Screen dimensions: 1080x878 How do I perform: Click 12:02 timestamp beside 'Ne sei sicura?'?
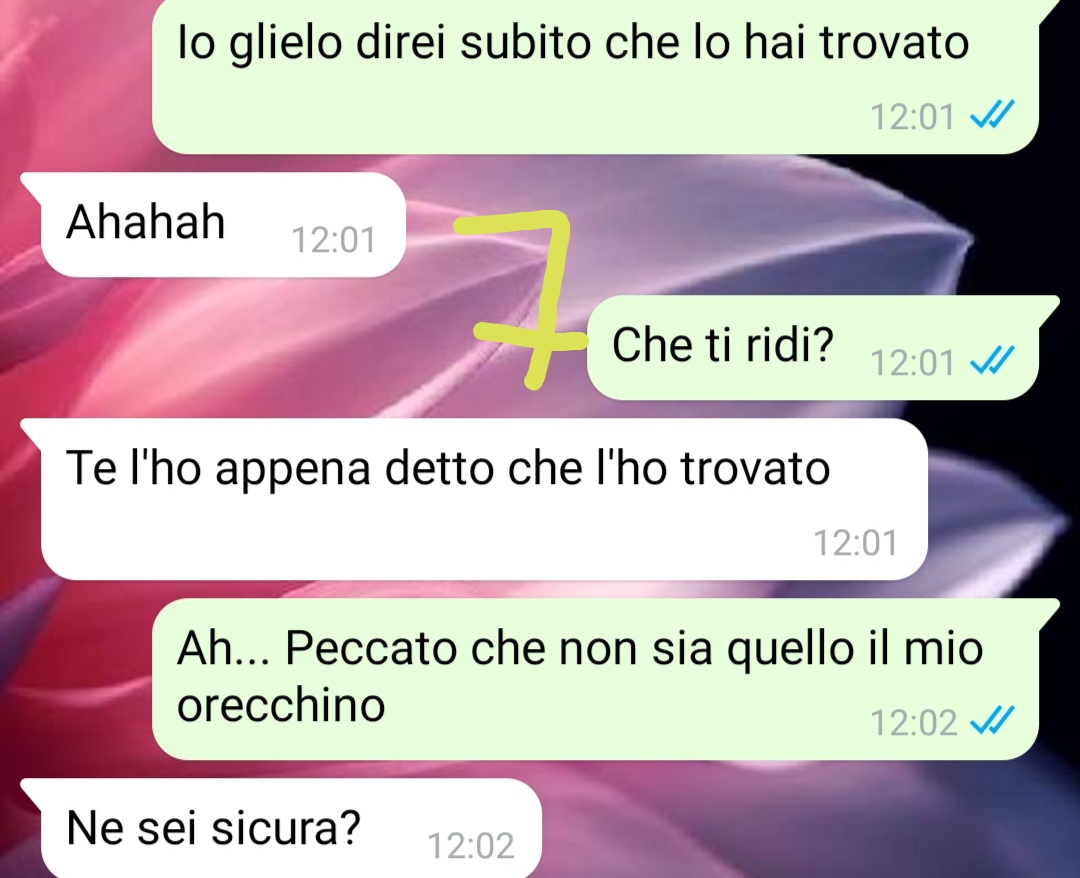[471, 846]
